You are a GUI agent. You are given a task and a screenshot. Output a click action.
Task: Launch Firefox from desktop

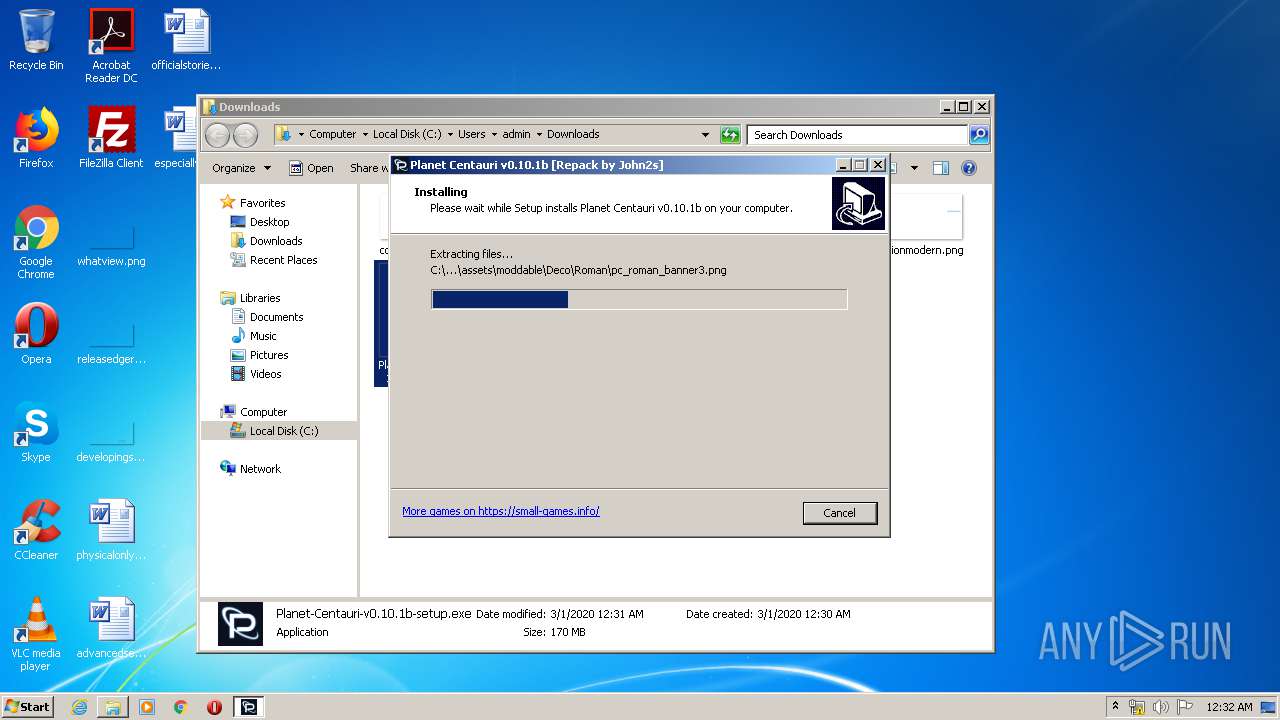(x=36, y=138)
